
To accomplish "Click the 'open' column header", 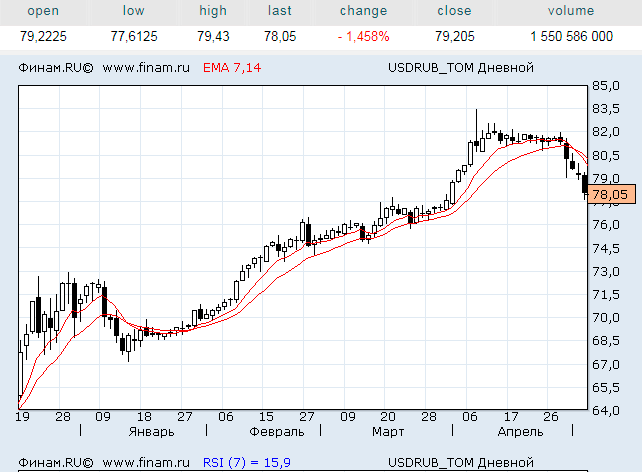I will (42, 11).
